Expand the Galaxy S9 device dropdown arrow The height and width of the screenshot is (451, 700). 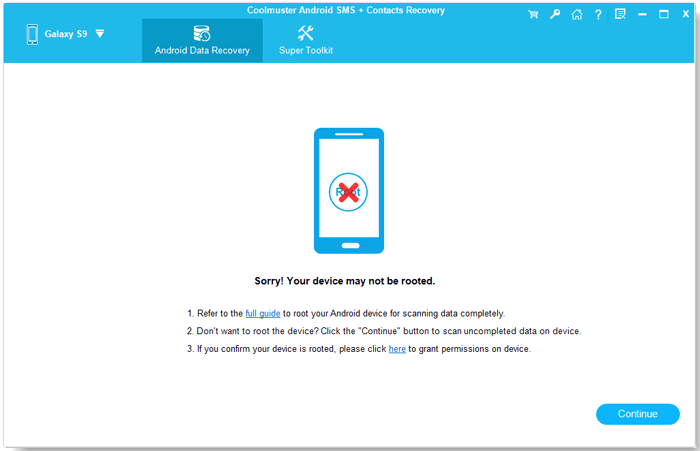click(x=100, y=33)
